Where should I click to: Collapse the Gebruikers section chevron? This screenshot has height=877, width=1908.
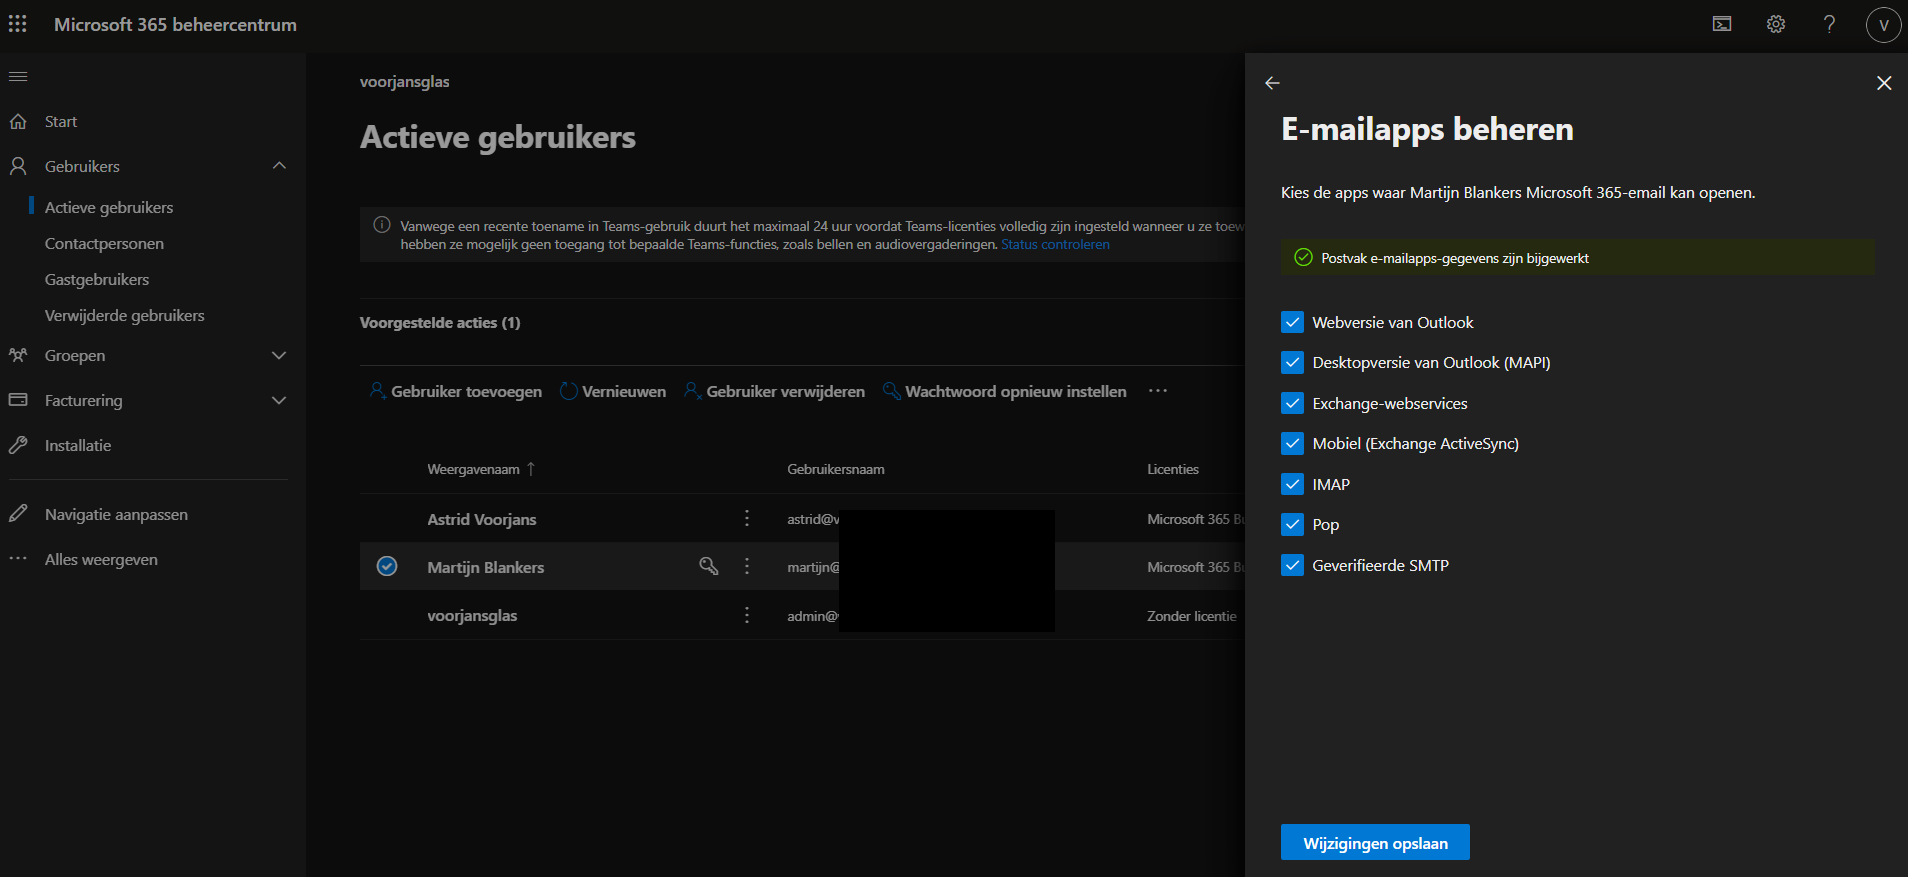[279, 166]
